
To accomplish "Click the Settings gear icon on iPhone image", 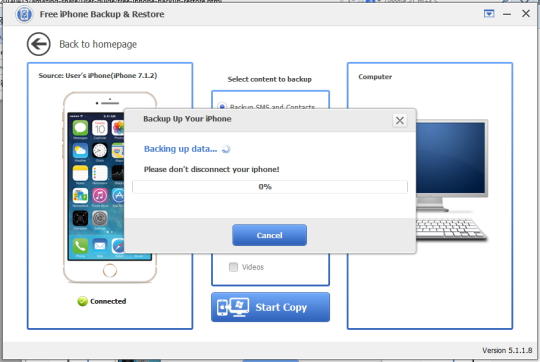I will [100, 218].
